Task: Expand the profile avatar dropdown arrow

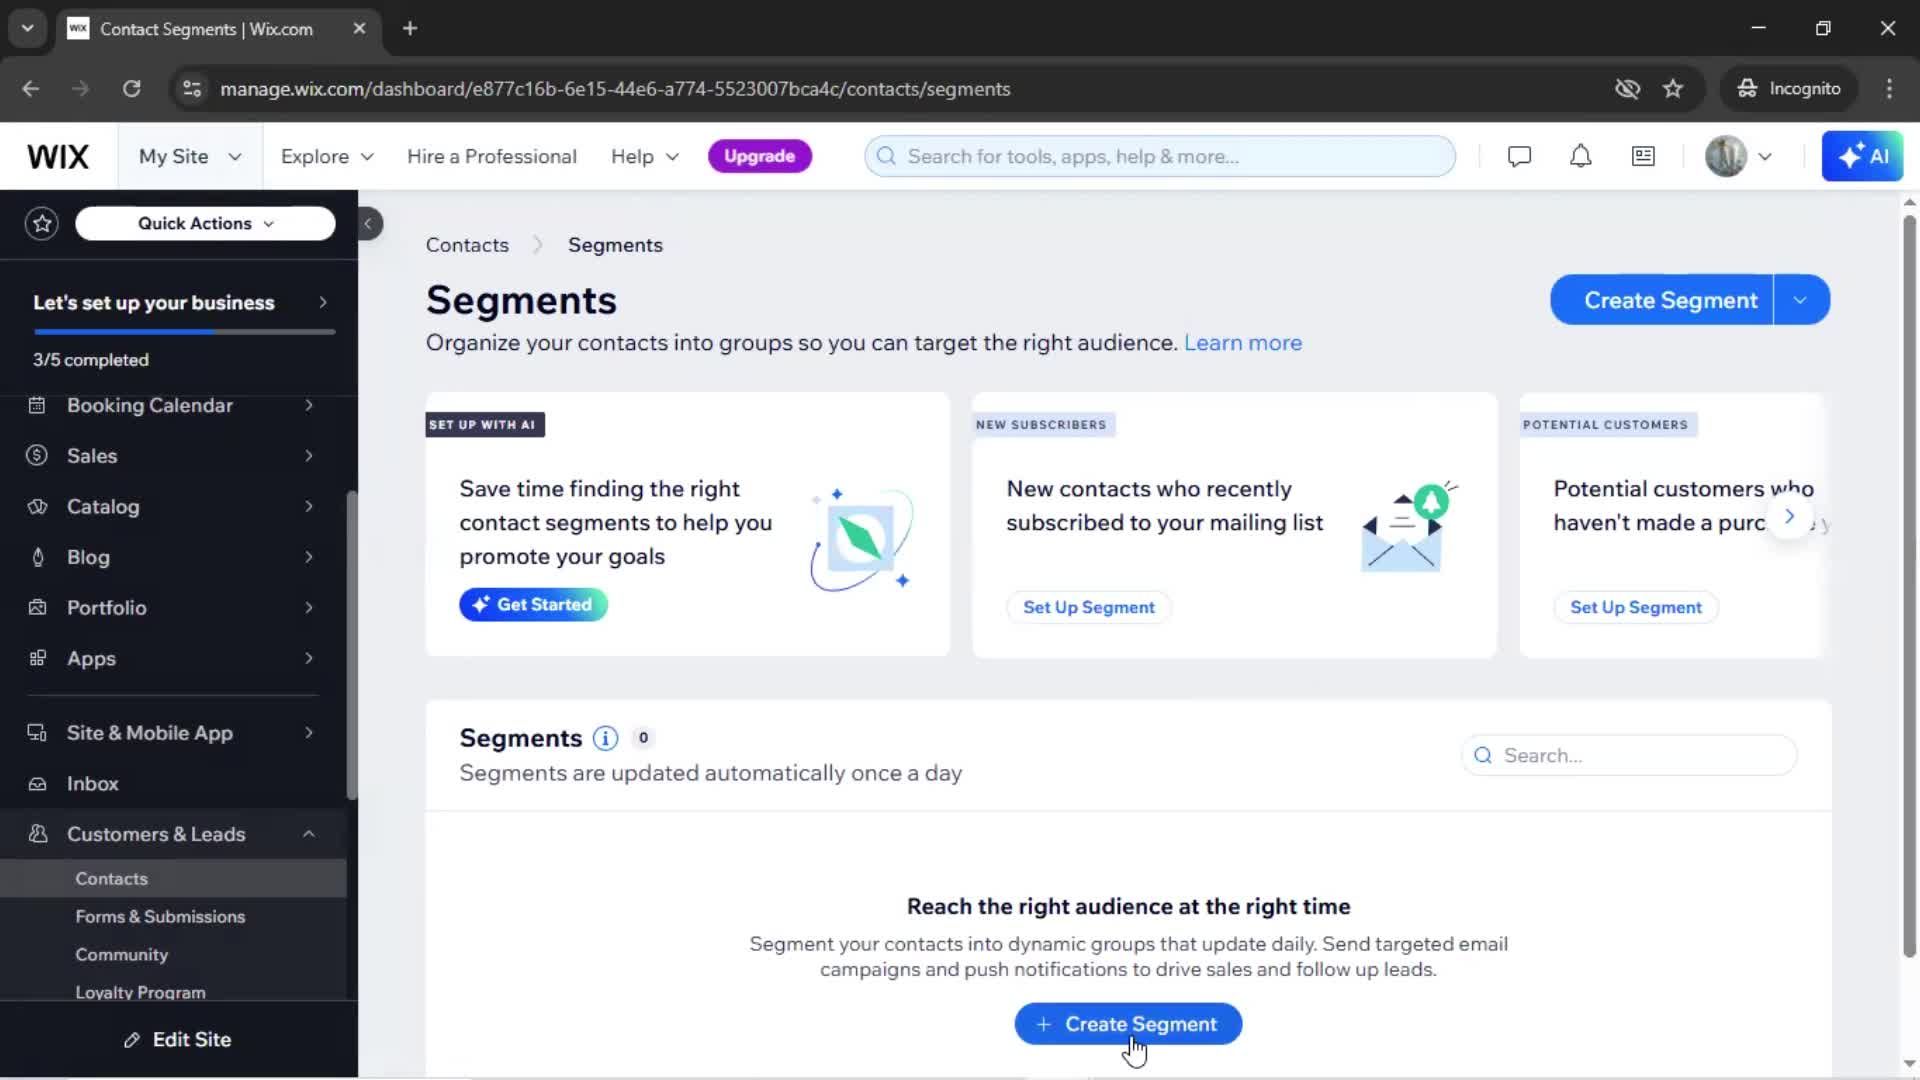Action: [1765, 157]
